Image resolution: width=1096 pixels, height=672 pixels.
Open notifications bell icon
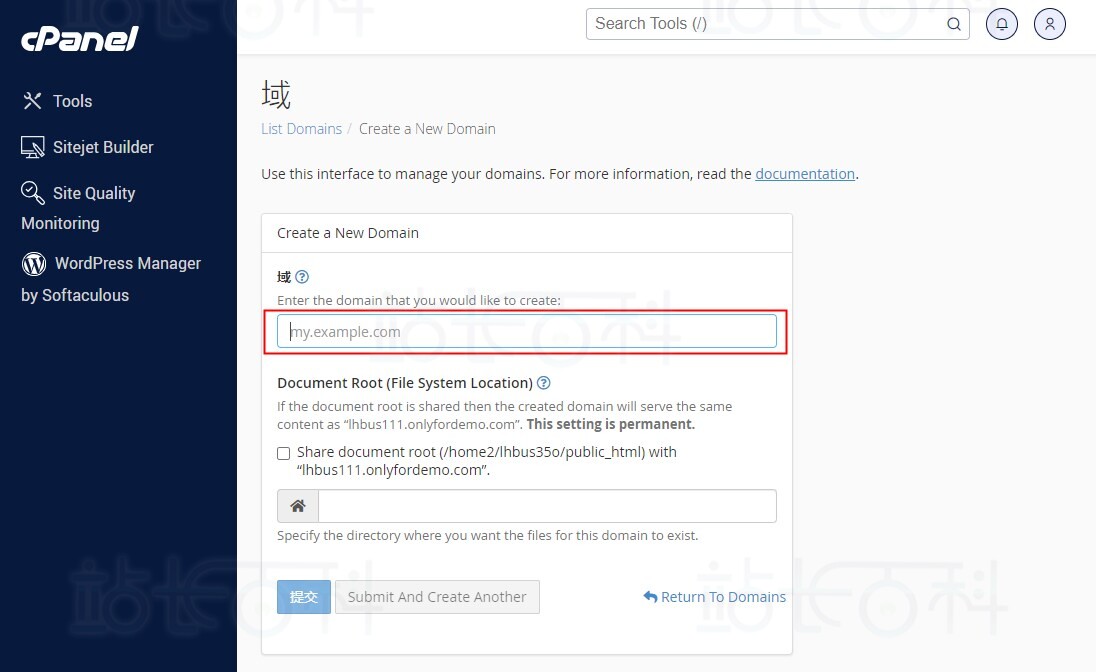pyautogui.click(x=1002, y=24)
